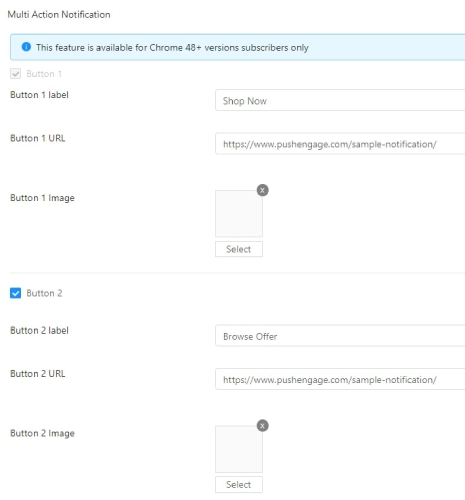This screenshot has width=465, height=500.
Task: Click the 'Button 2' checkbox caption text
Action: (x=44, y=293)
